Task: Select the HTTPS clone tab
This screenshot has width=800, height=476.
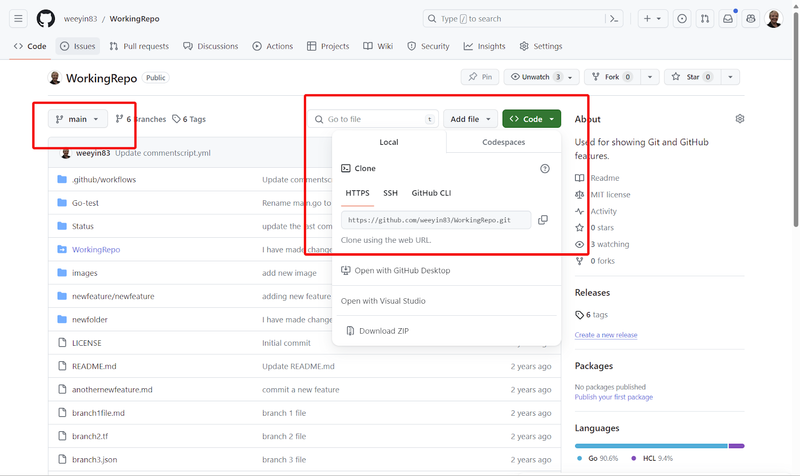Action: coord(357,193)
